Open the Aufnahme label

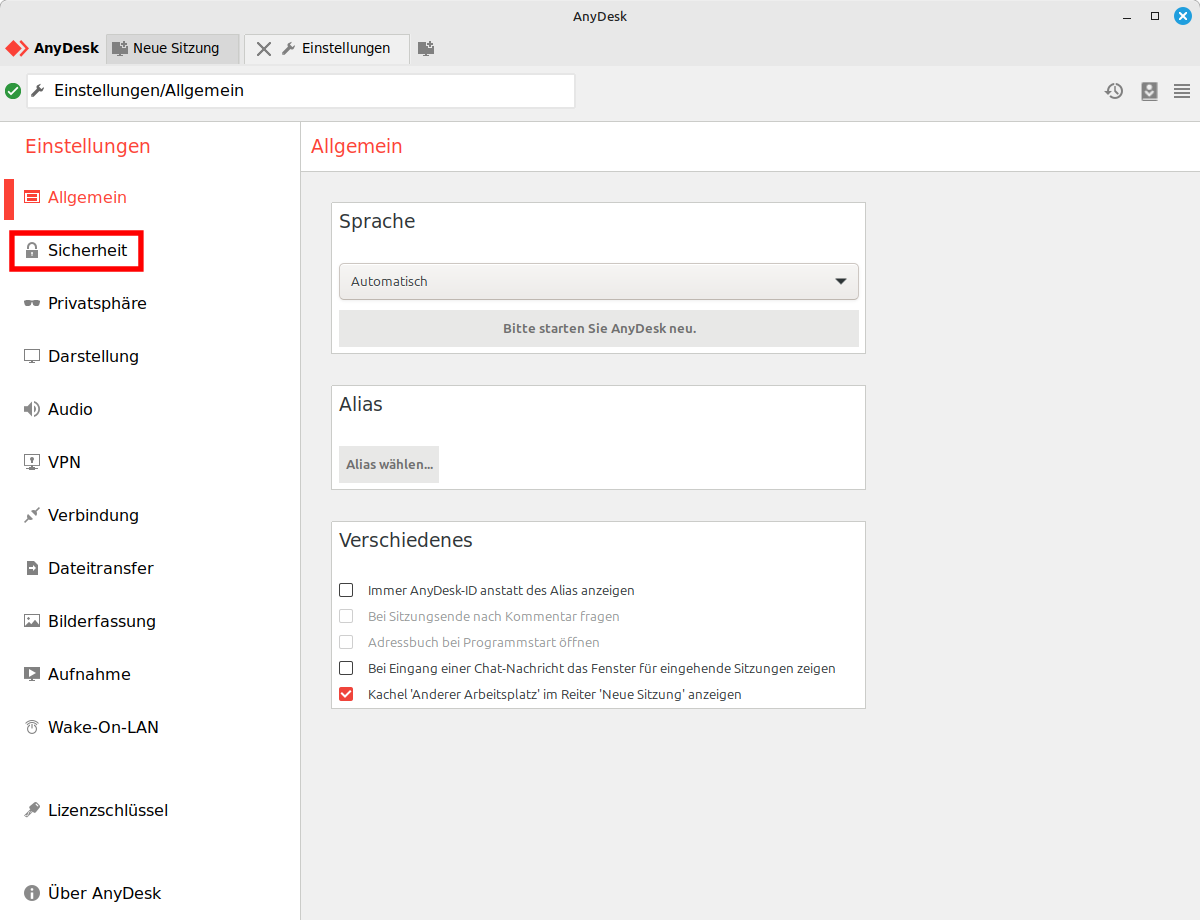coord(89,674)
